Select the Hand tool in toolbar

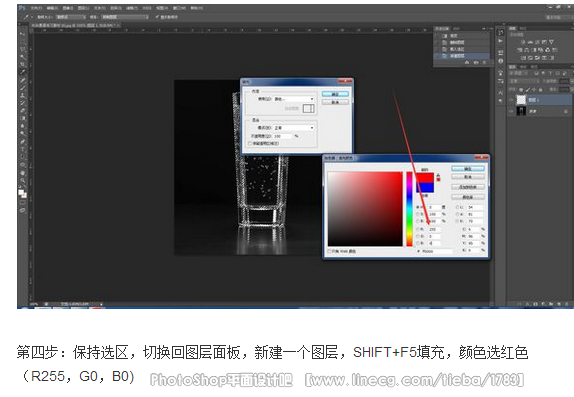[23, 172]
